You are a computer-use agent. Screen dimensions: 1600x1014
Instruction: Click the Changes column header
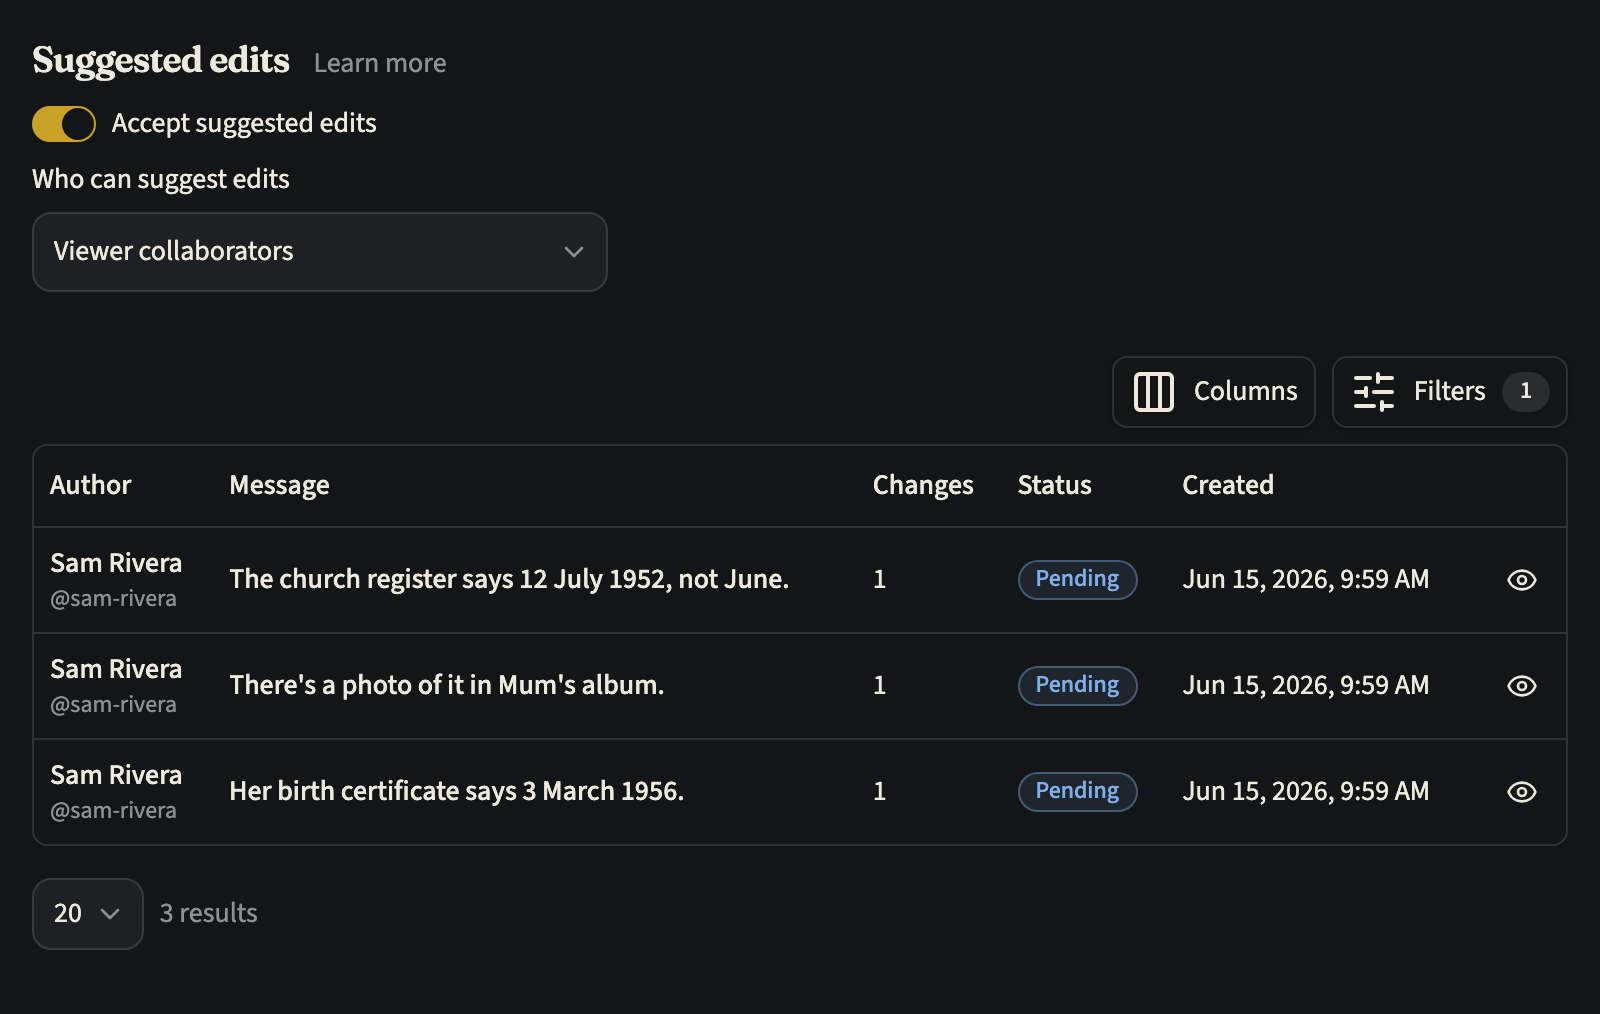tap(923, 485)
